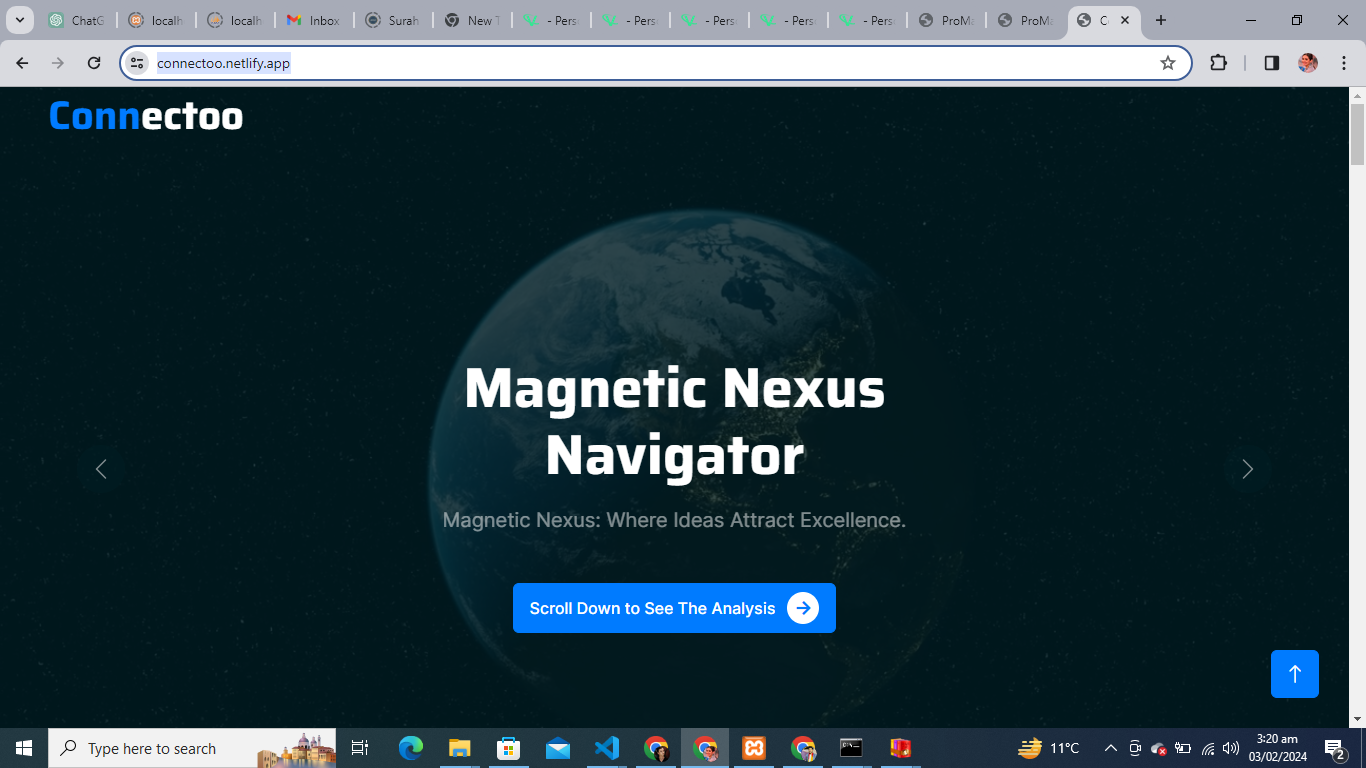The image size is (1366, 768).
Task: Click the Connectoo logo link
Action: tap(146, 116)
